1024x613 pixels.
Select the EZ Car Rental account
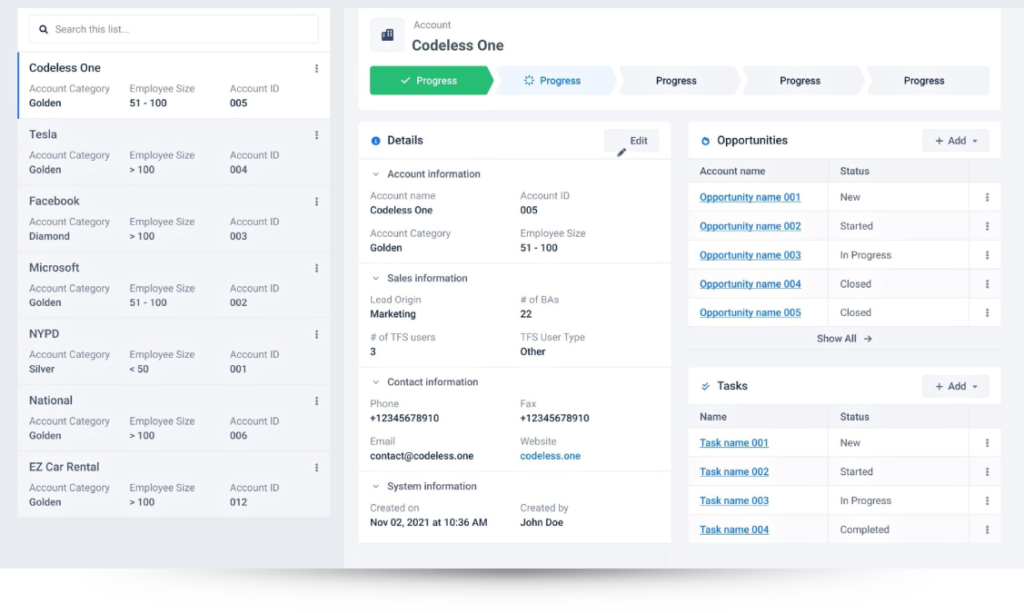174,484
